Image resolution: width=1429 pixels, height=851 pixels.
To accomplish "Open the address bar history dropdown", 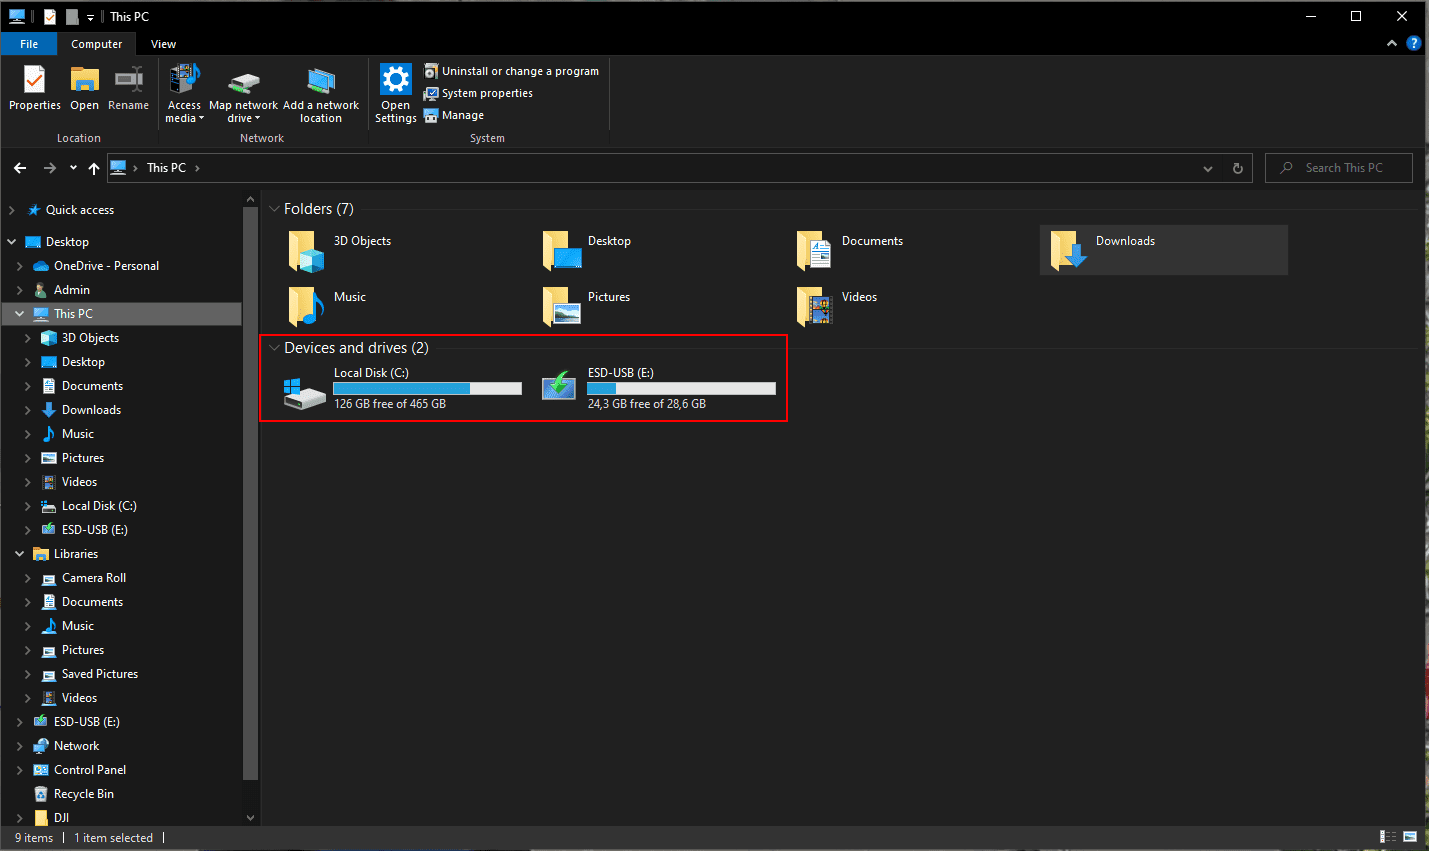I will 1208,168.
